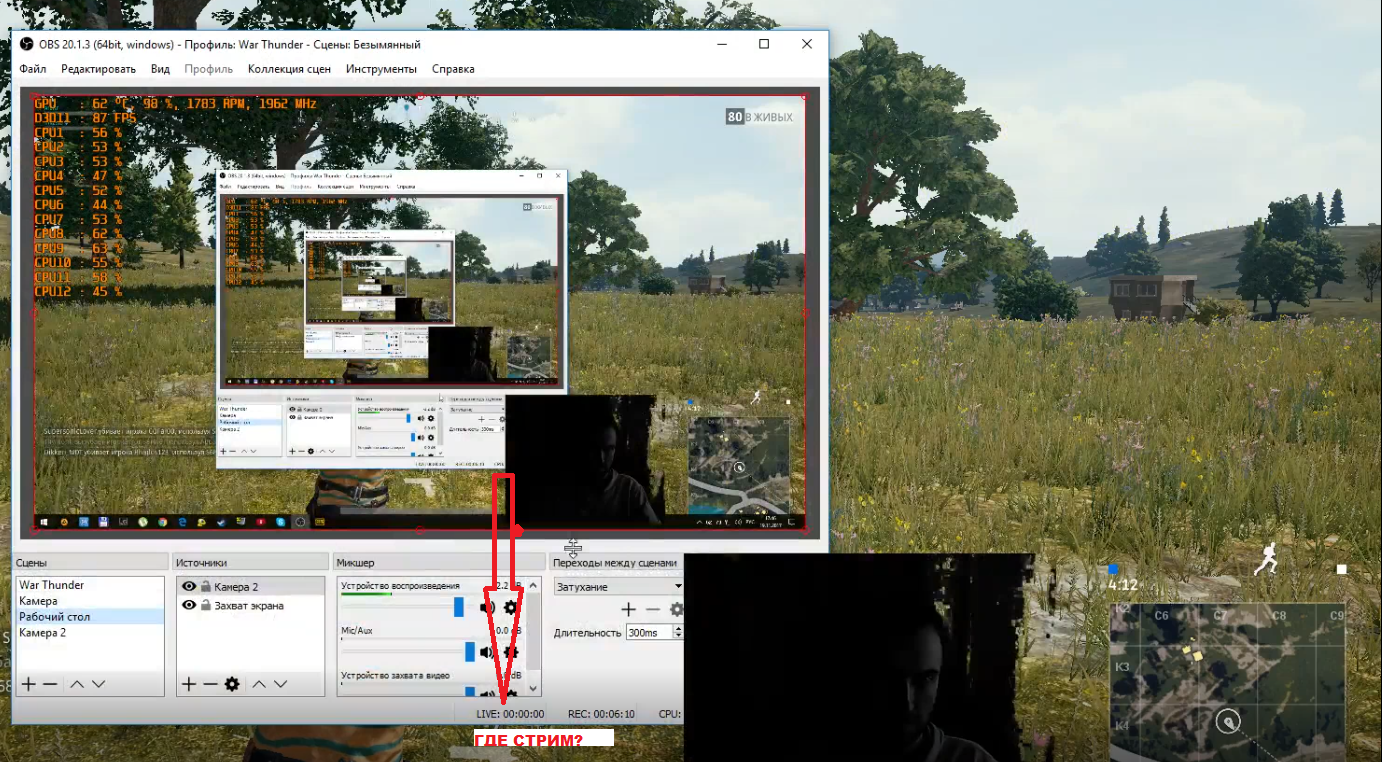Select the Камера scene

click(90, 601)
